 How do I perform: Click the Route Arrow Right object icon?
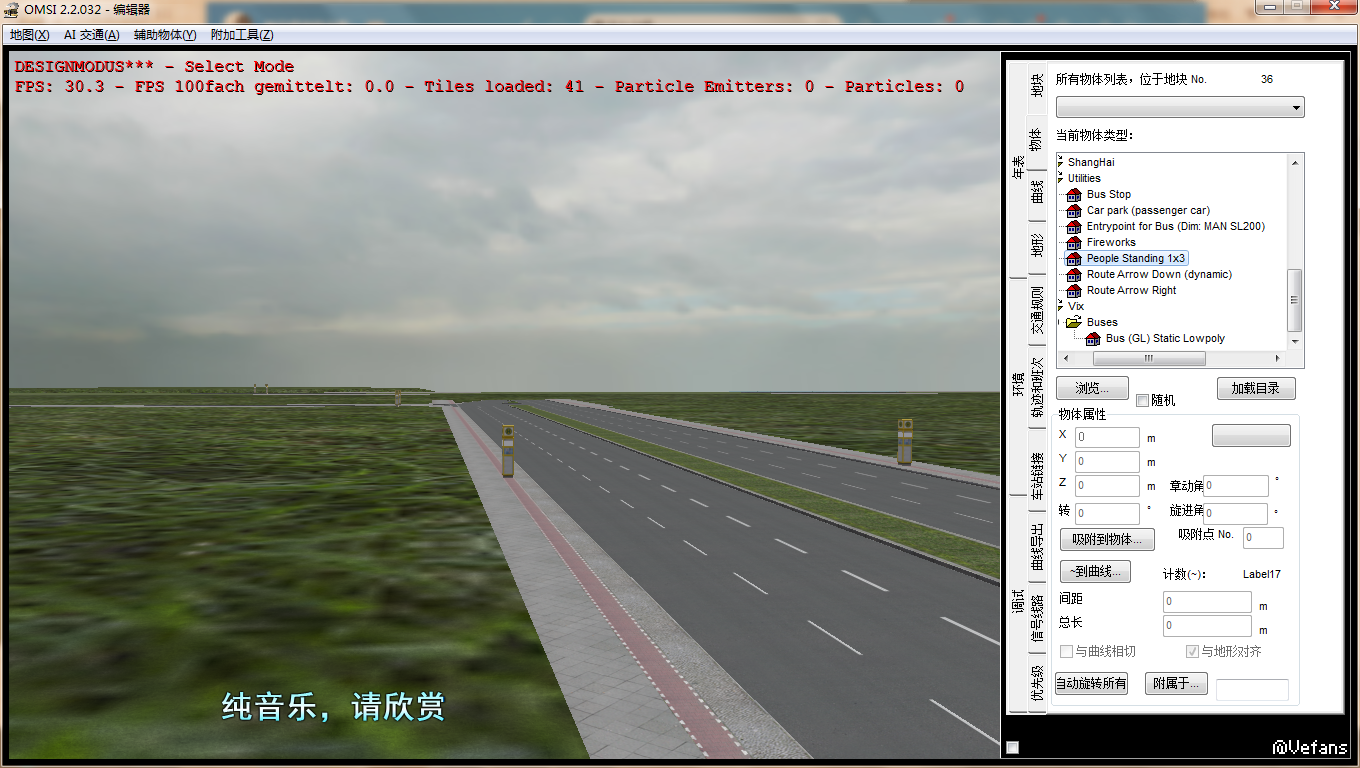tap(1074, 290)
